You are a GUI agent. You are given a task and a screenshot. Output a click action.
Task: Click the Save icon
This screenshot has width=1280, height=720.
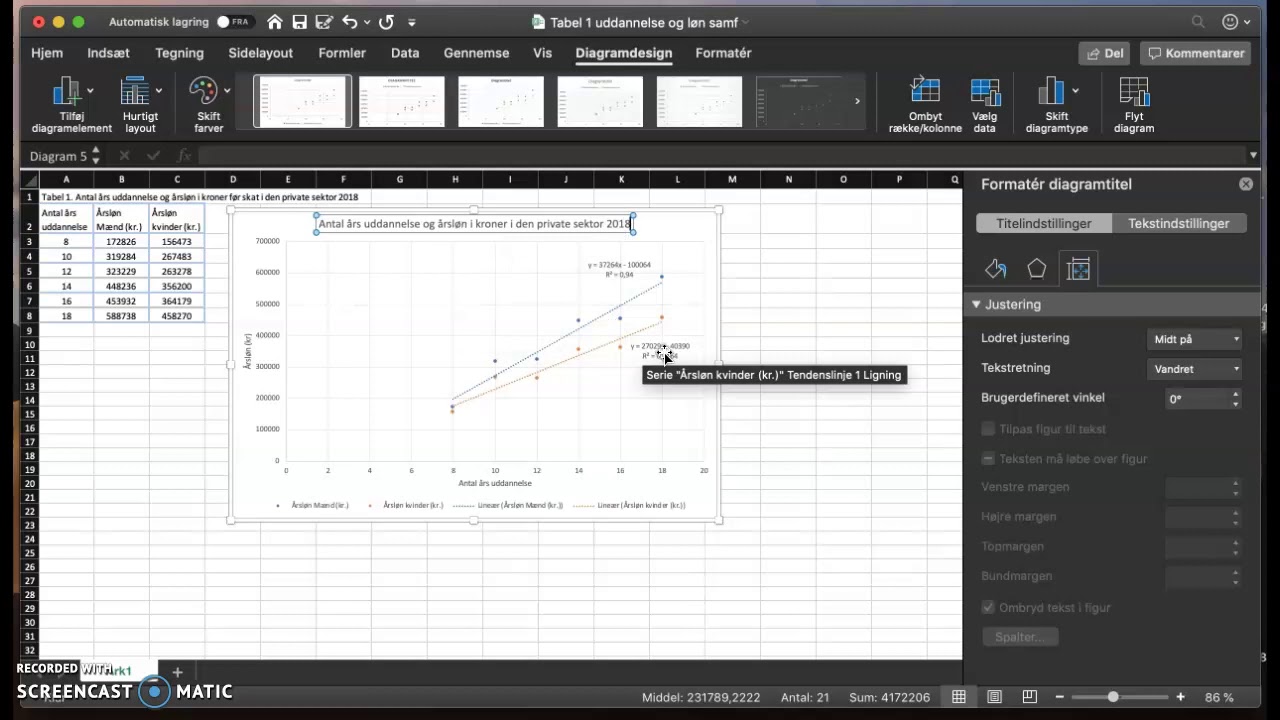(x=298, y=21)
